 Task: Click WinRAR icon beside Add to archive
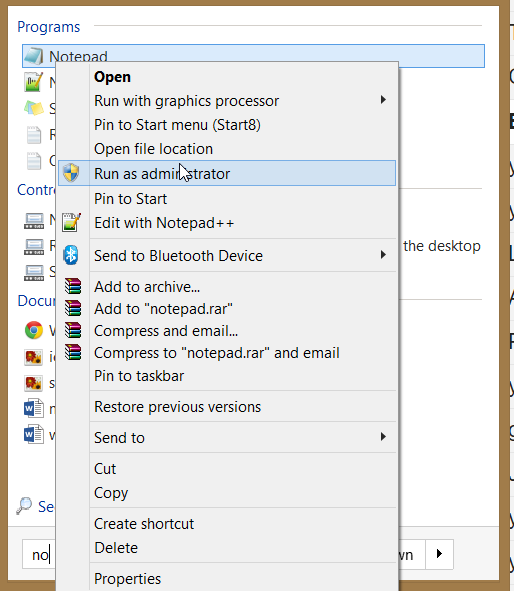pyautogui.click(x=73, y=286)
